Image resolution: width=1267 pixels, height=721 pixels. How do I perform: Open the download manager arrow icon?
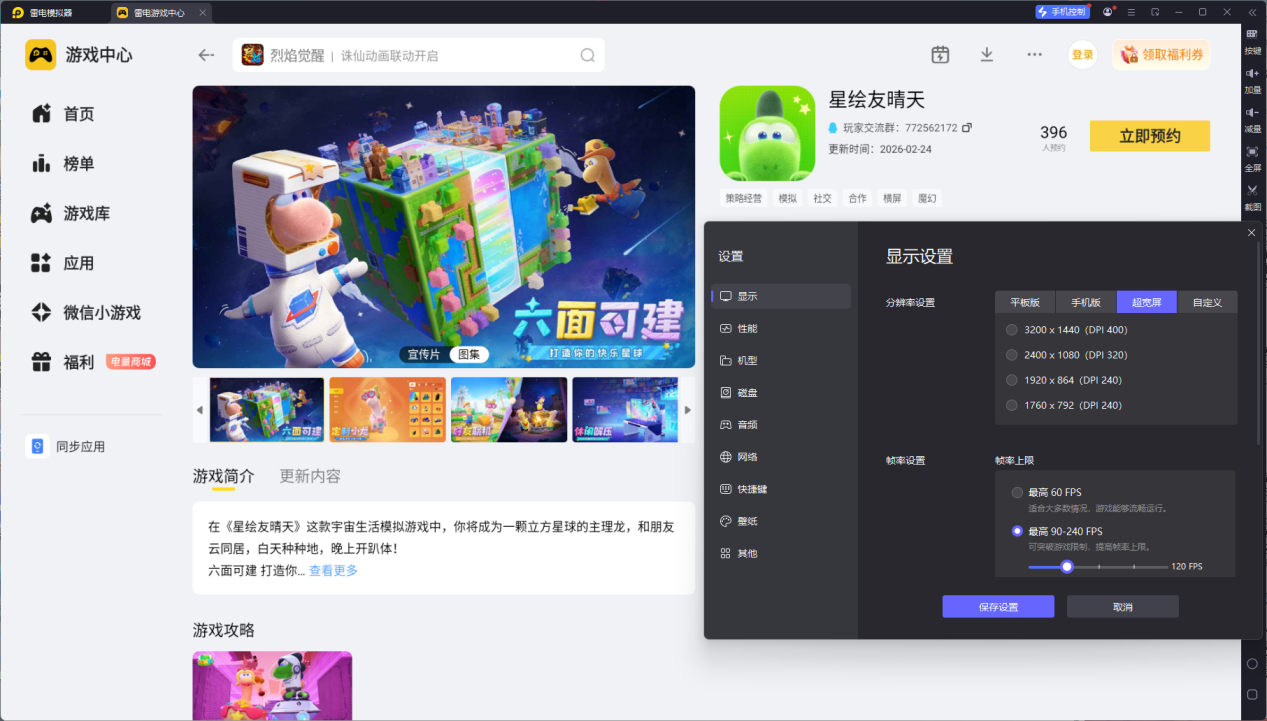pyautogui.click(x=987, y=55)
